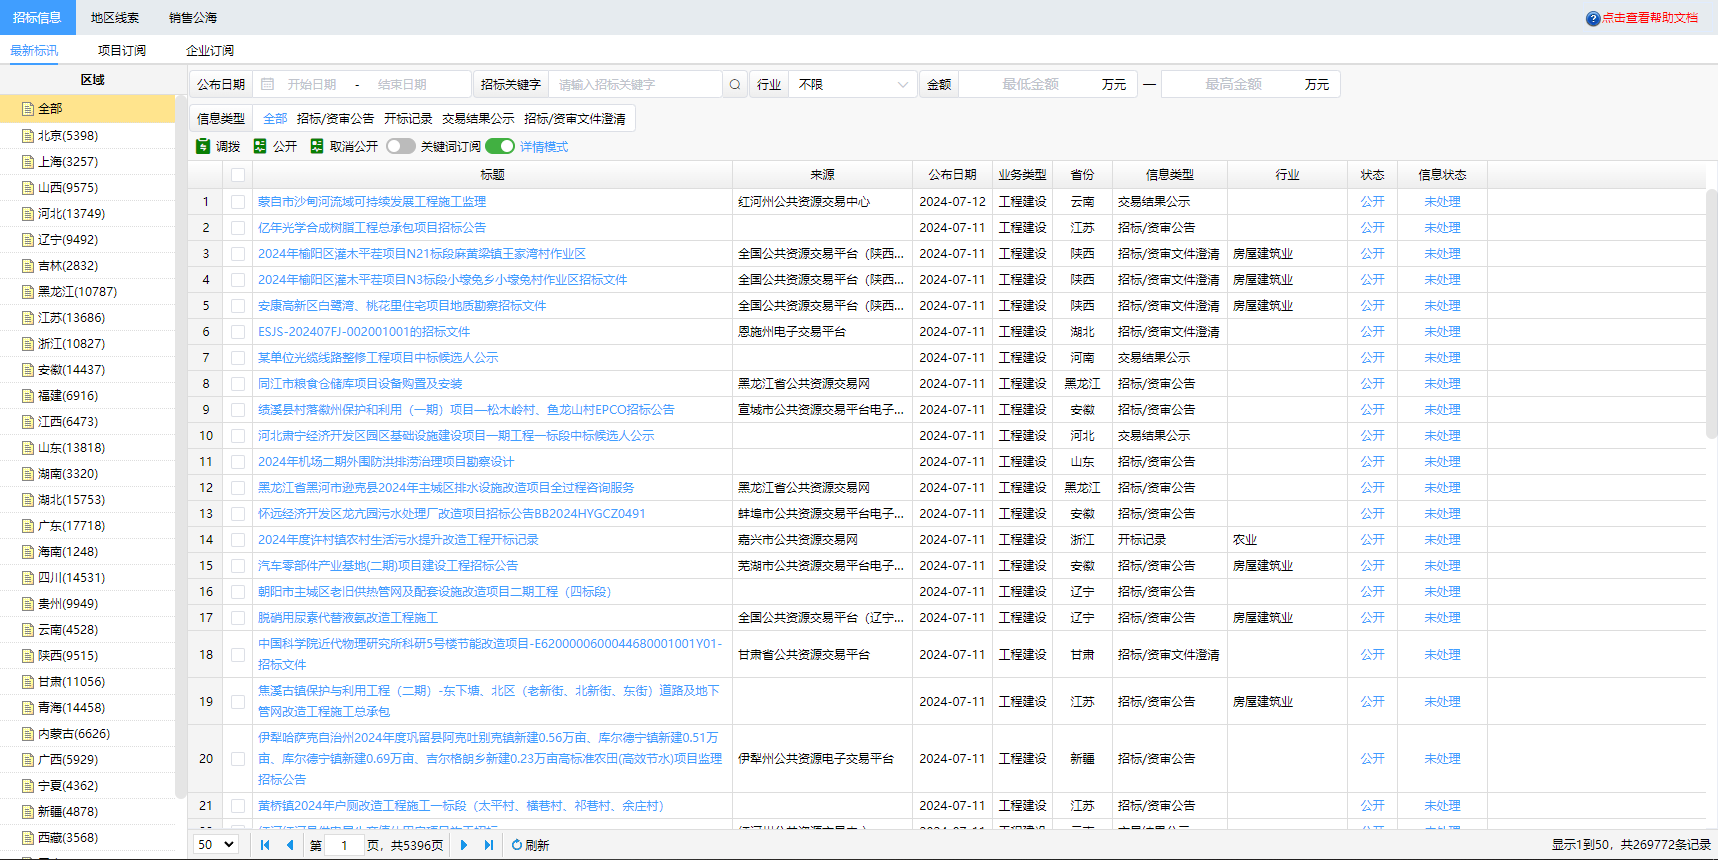Open the 项目订阅 sub tab
The height and width of the screenshot is (860, 1718).
point(122,50)
